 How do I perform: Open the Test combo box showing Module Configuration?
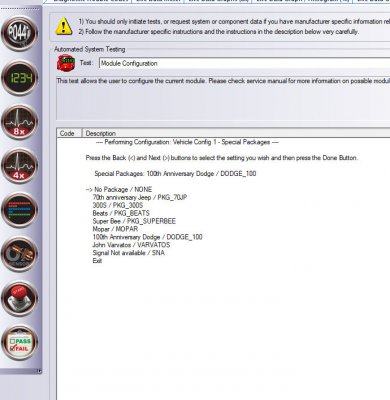pyautogui.click(x=244, y=63)
